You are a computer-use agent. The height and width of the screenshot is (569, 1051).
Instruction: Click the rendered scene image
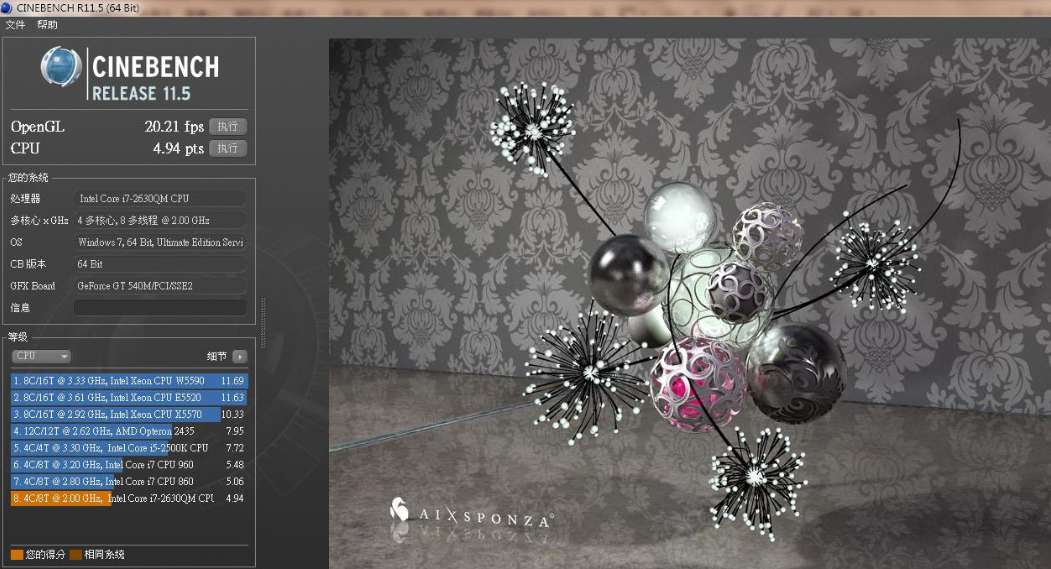coord(690,304)
